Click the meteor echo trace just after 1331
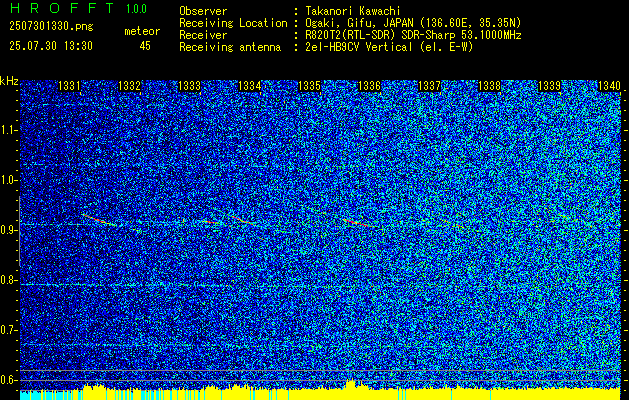This screenshot has width=629, height=400. point(98,220)
